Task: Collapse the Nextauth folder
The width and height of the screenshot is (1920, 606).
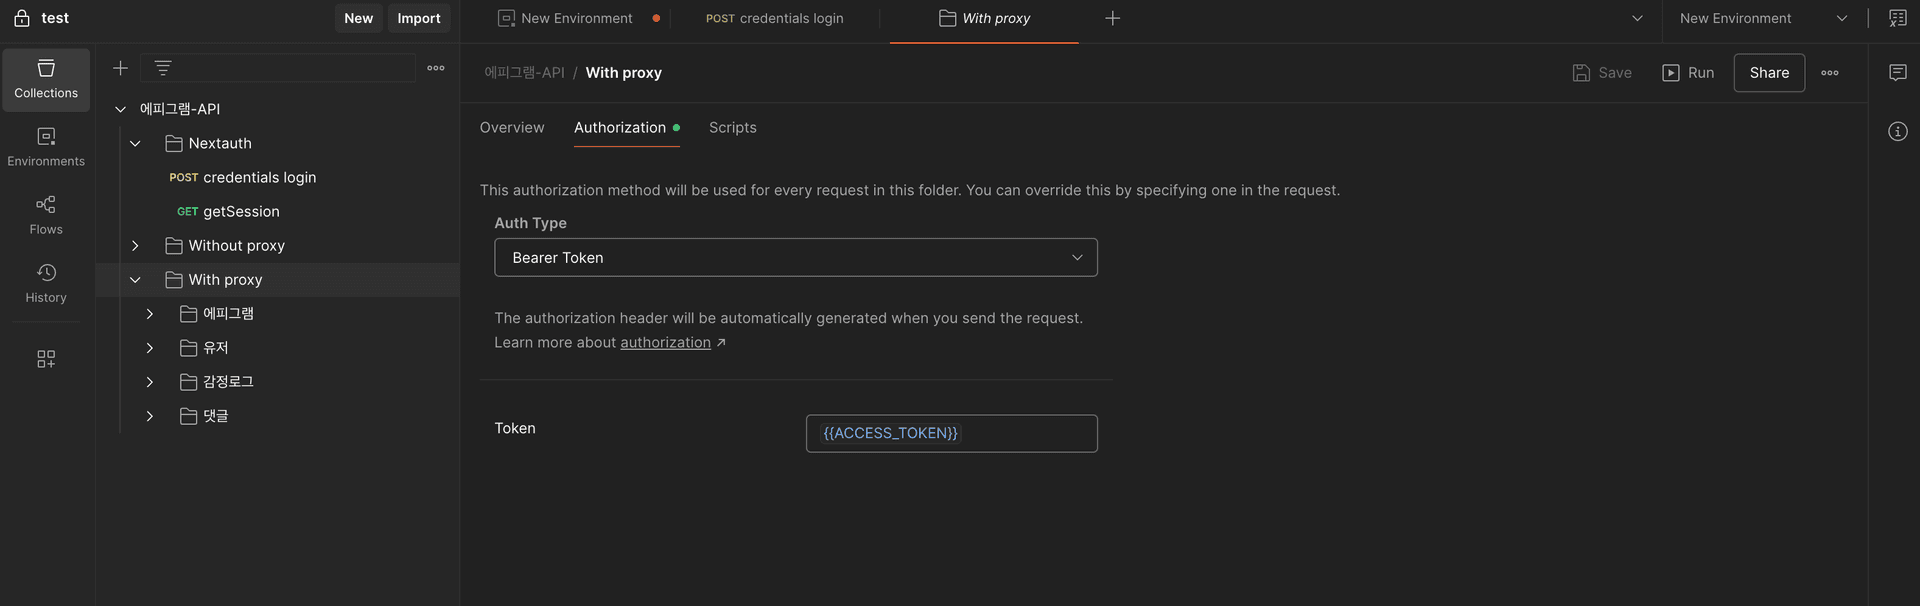Action: click(135, 143)
